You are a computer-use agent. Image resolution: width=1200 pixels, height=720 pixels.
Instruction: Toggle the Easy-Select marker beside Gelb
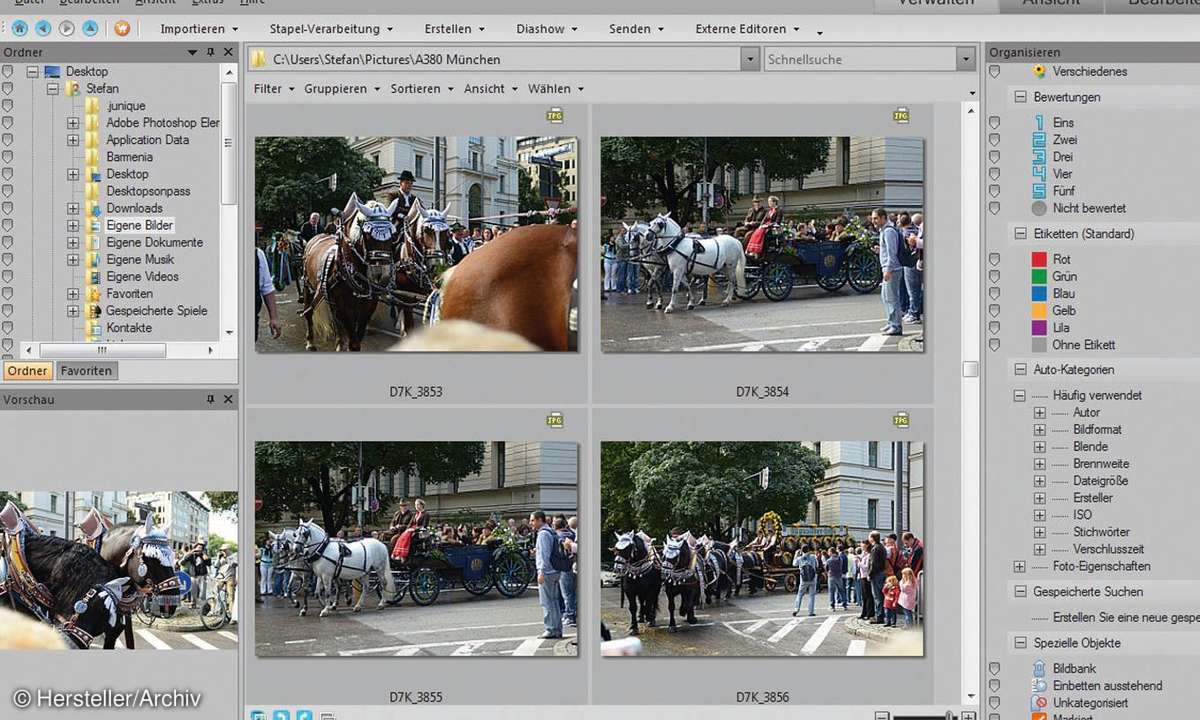click(x=994, y=311)
